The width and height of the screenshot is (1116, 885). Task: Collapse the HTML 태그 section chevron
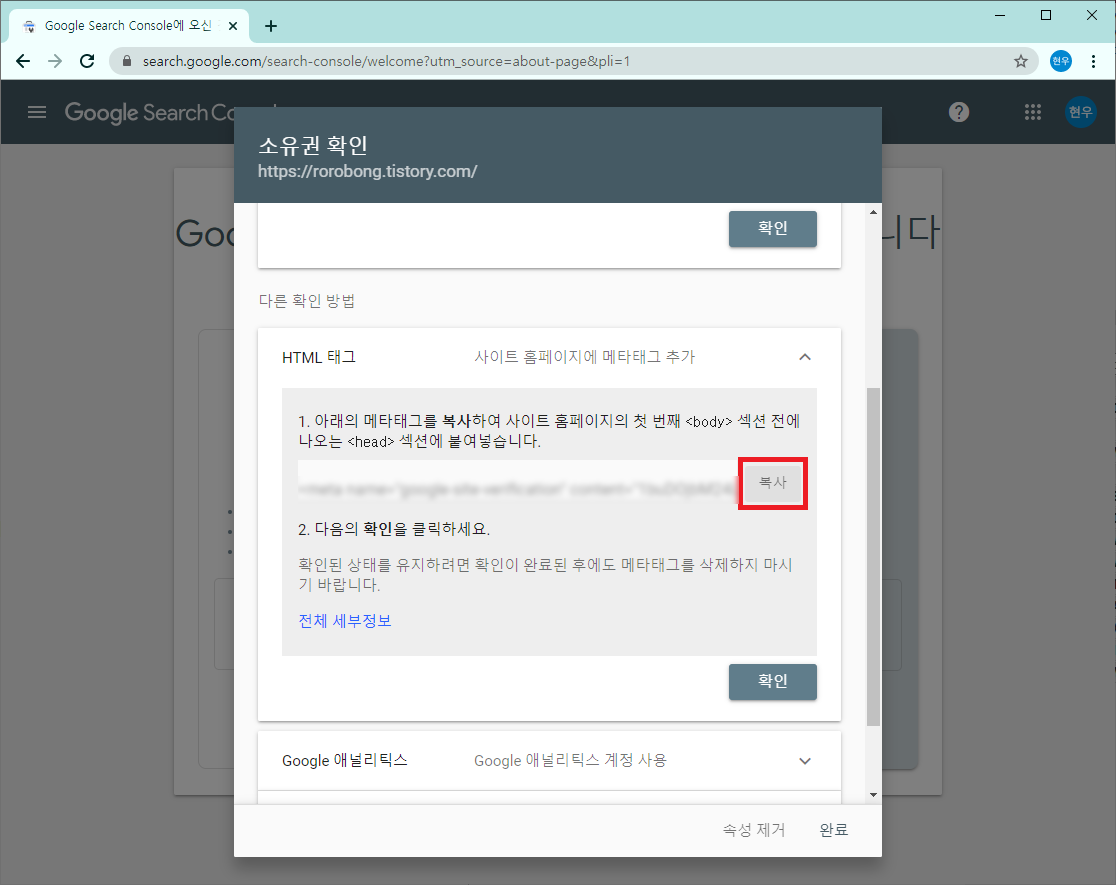pos(804,357)
